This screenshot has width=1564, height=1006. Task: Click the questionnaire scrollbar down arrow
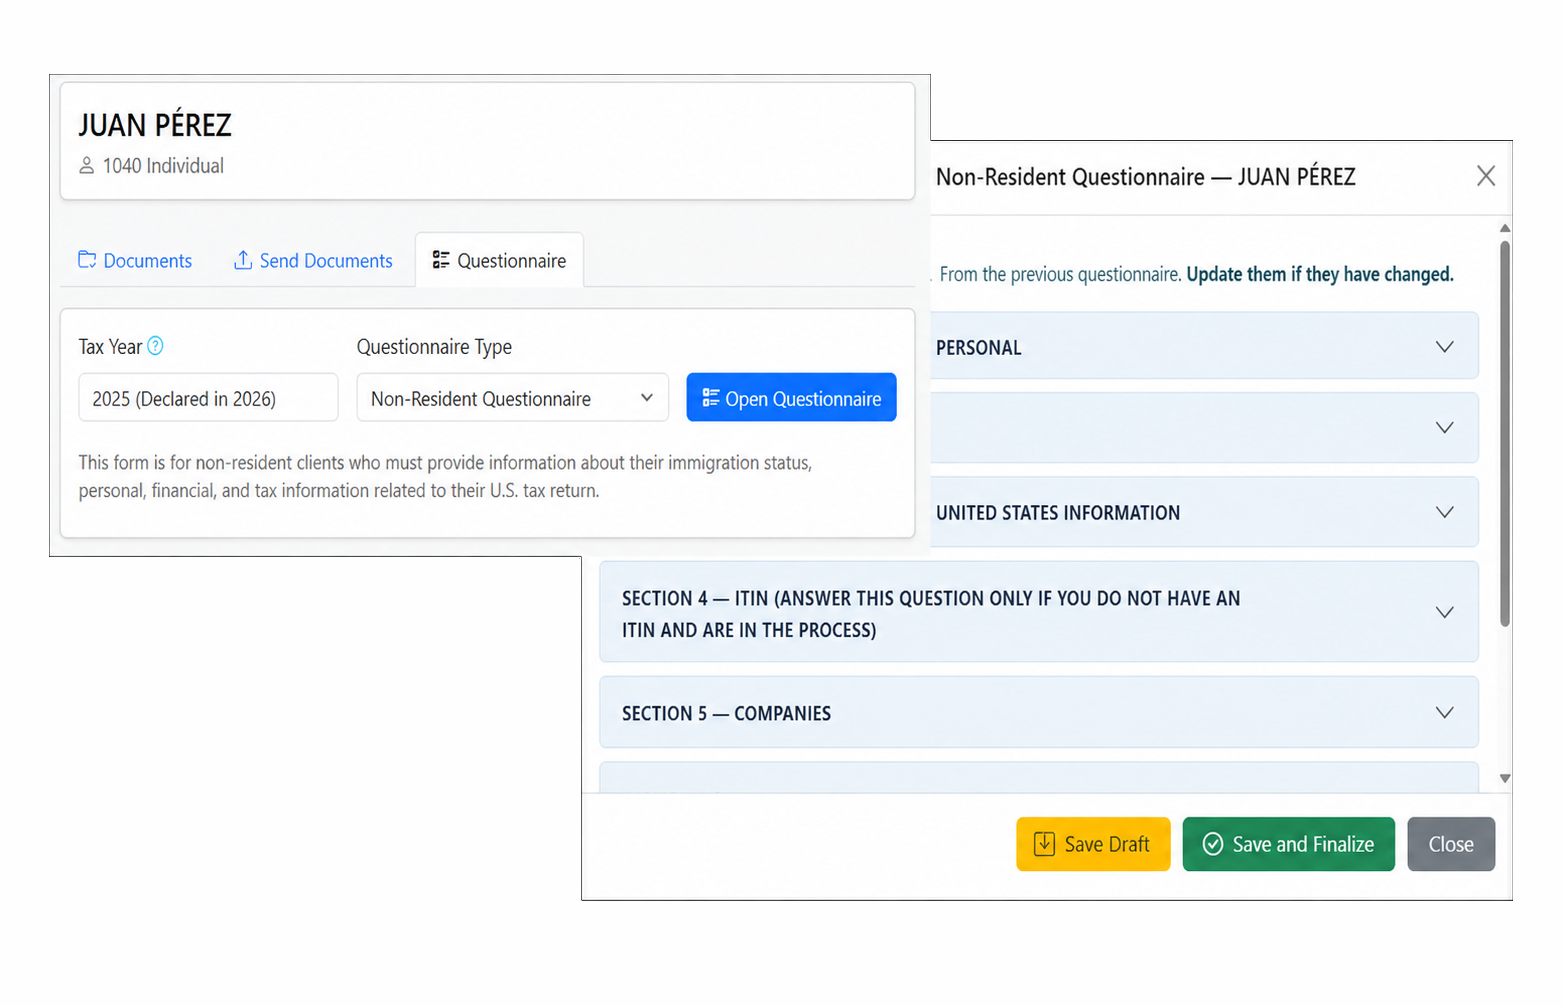pos(1504,778)
